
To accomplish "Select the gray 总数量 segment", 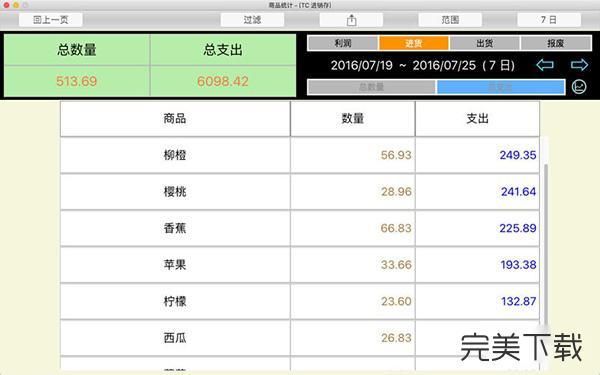I will click(x=372, y=87).
